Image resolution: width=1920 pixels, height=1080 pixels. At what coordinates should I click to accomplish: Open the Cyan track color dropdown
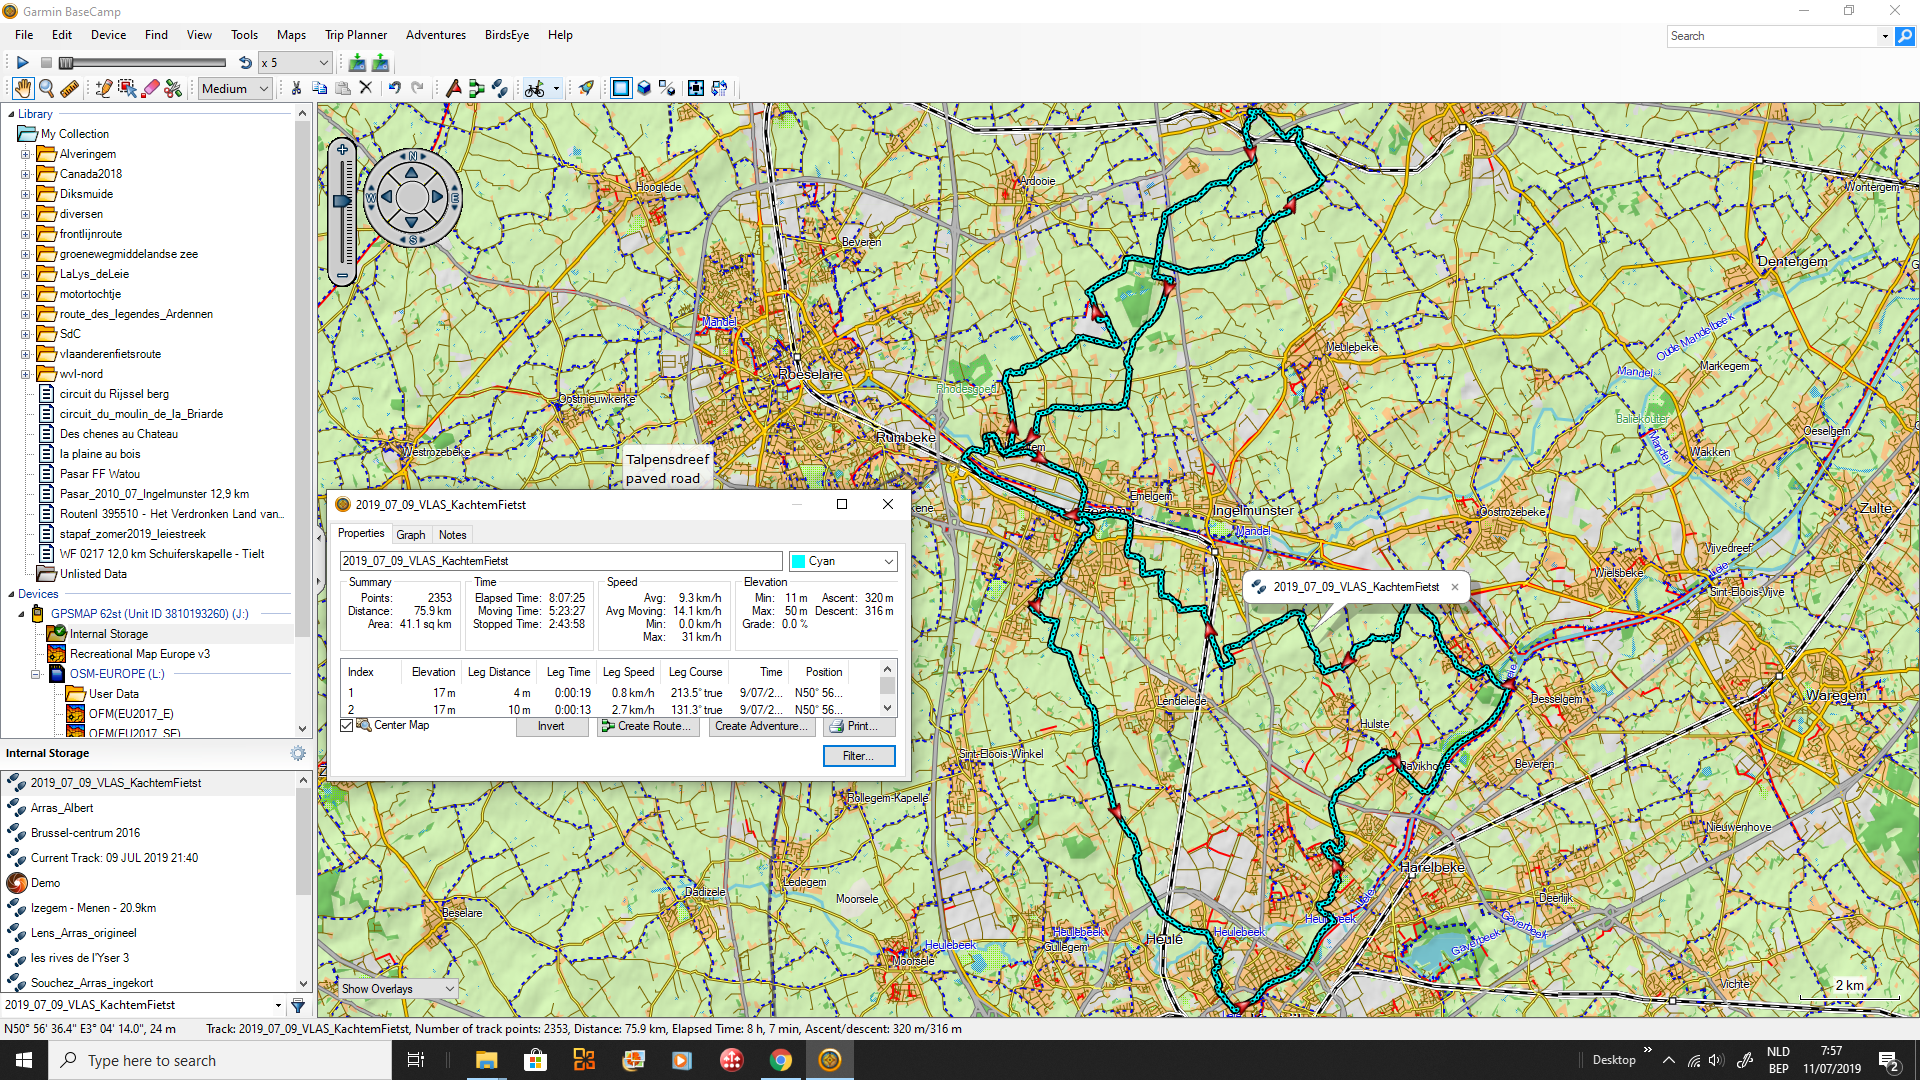click(843, 561)
